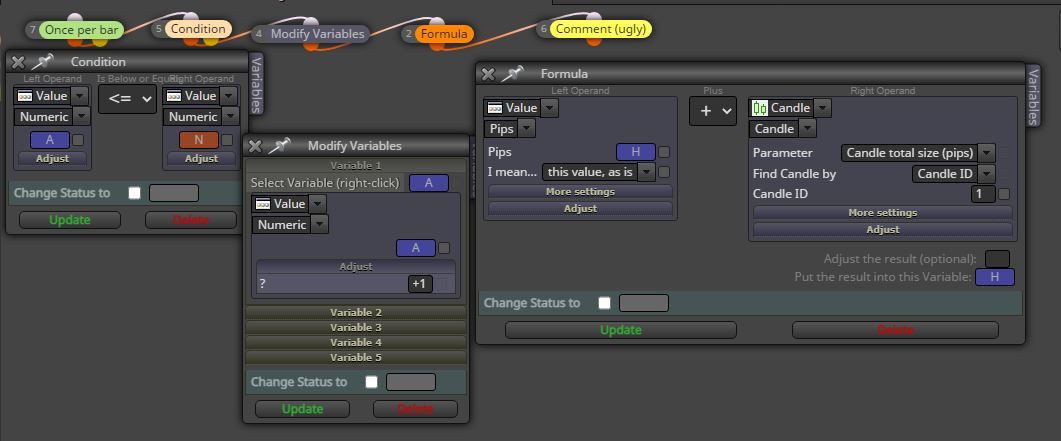Click the +1 adjust field in Modify Variables

(420, 284)
